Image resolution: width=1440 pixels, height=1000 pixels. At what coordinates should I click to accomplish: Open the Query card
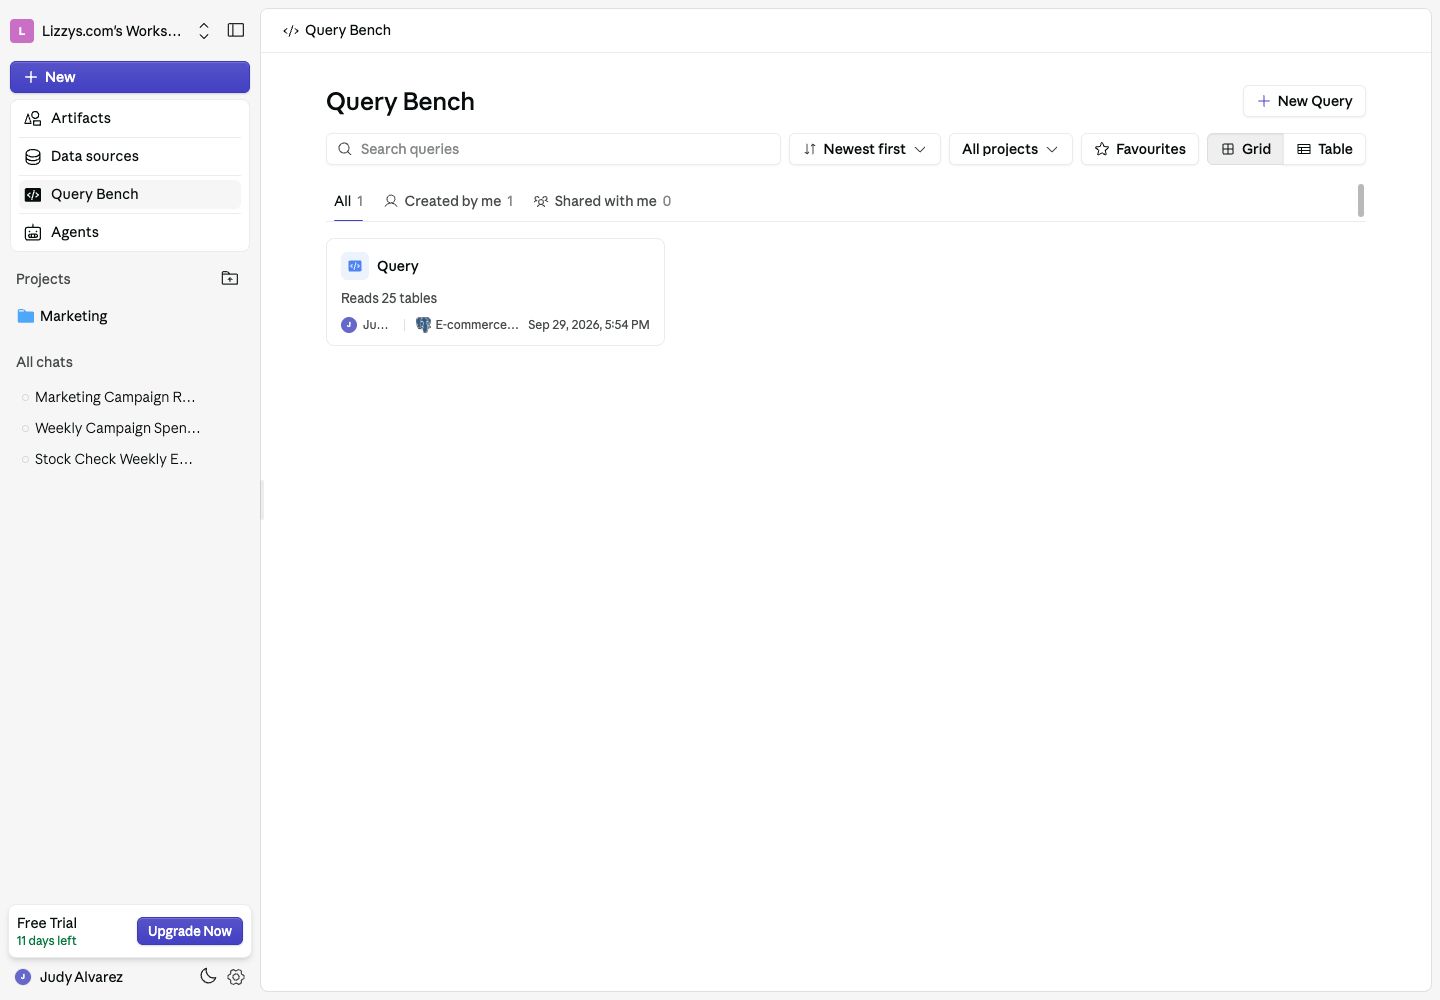tap(495, 292)
